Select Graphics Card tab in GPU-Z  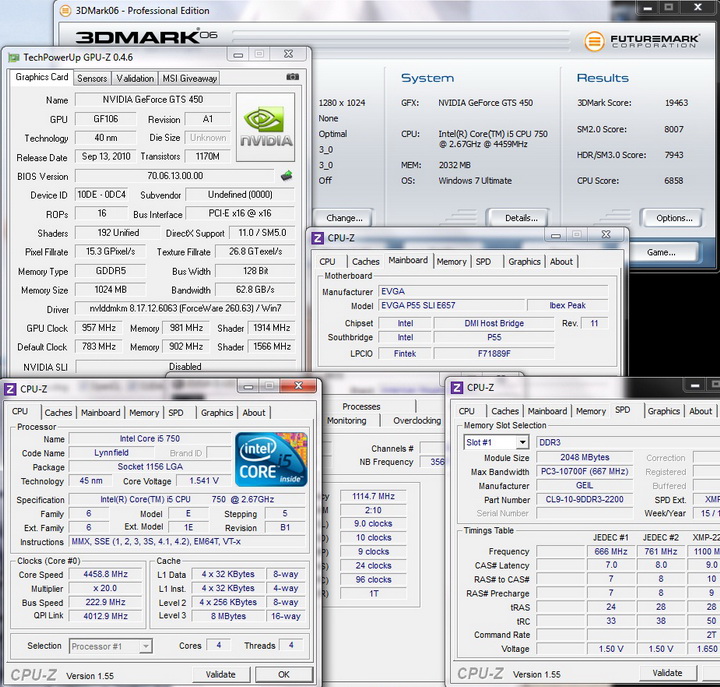coord(42,77)
